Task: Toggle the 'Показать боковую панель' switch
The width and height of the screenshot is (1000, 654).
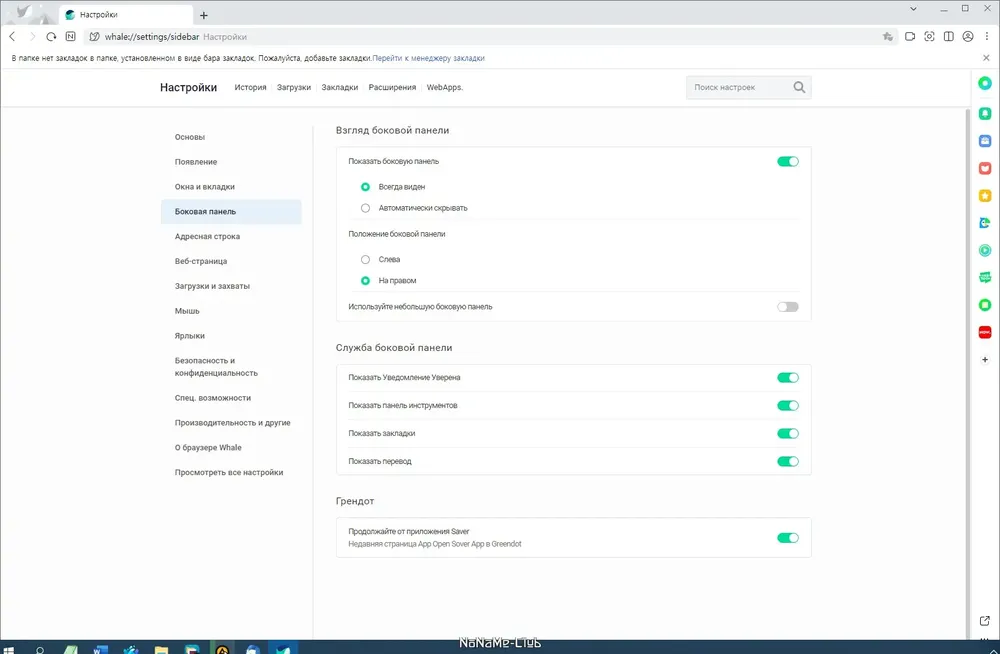Action: point(788,161)
